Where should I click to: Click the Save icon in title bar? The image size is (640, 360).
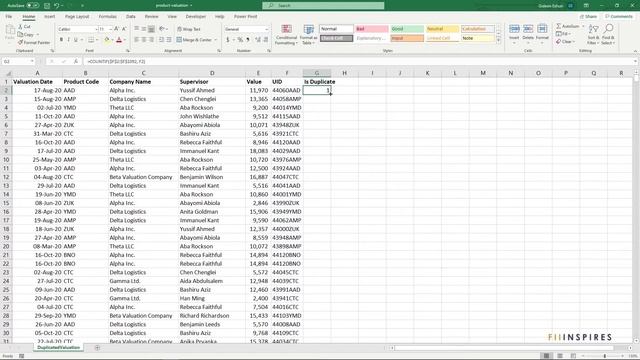[47, 6]
